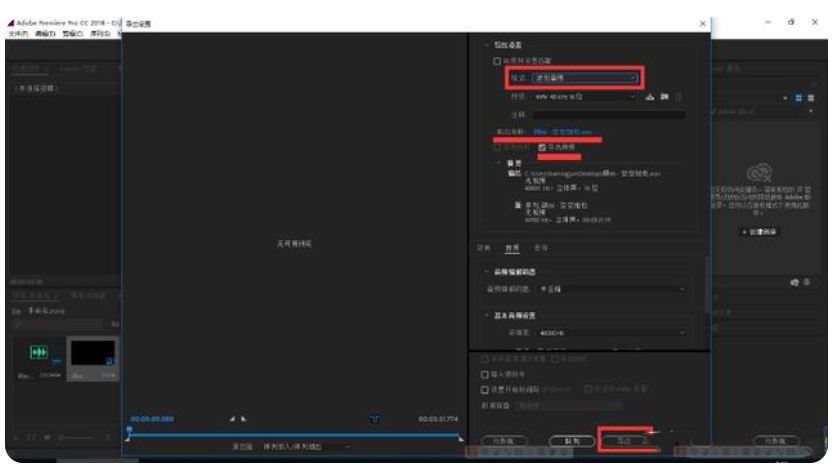Select the black sequence thumbnail in project bin
Viewport: 832px width, 466px height.
click(x=90, y=353)
